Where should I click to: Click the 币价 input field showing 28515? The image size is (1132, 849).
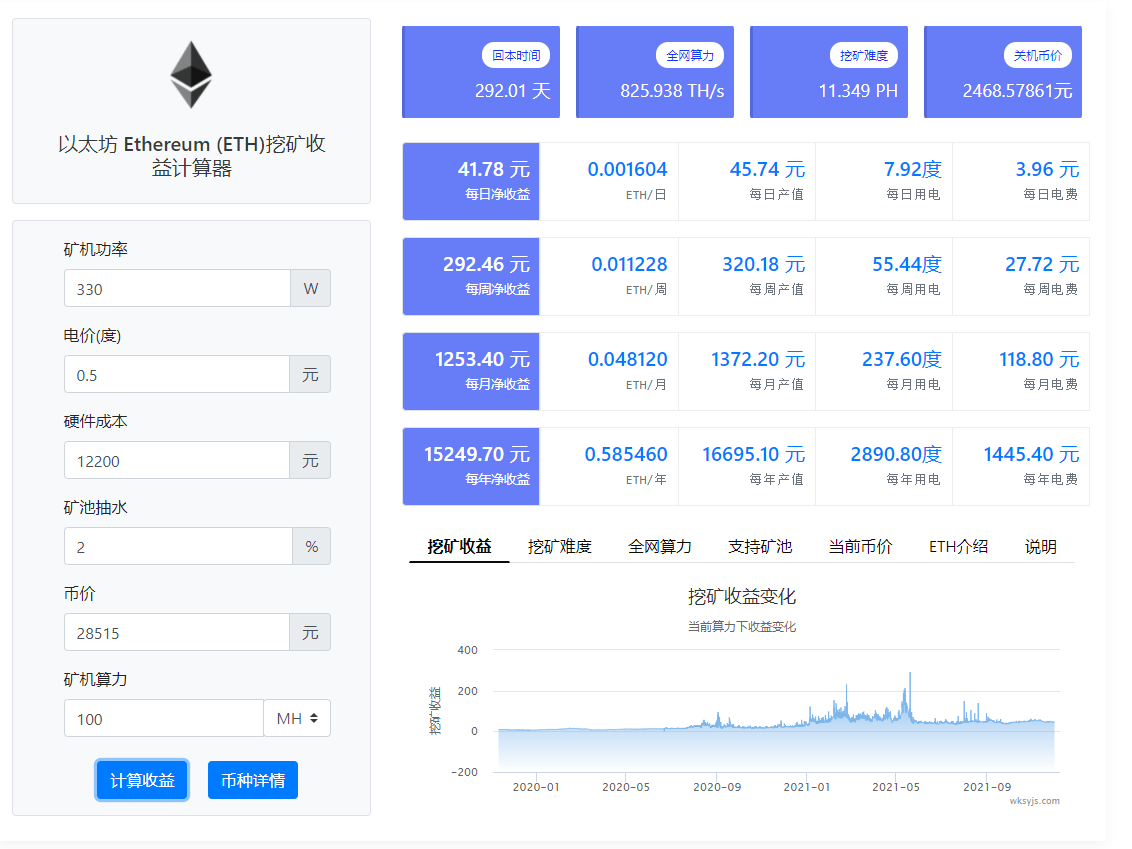177,632
